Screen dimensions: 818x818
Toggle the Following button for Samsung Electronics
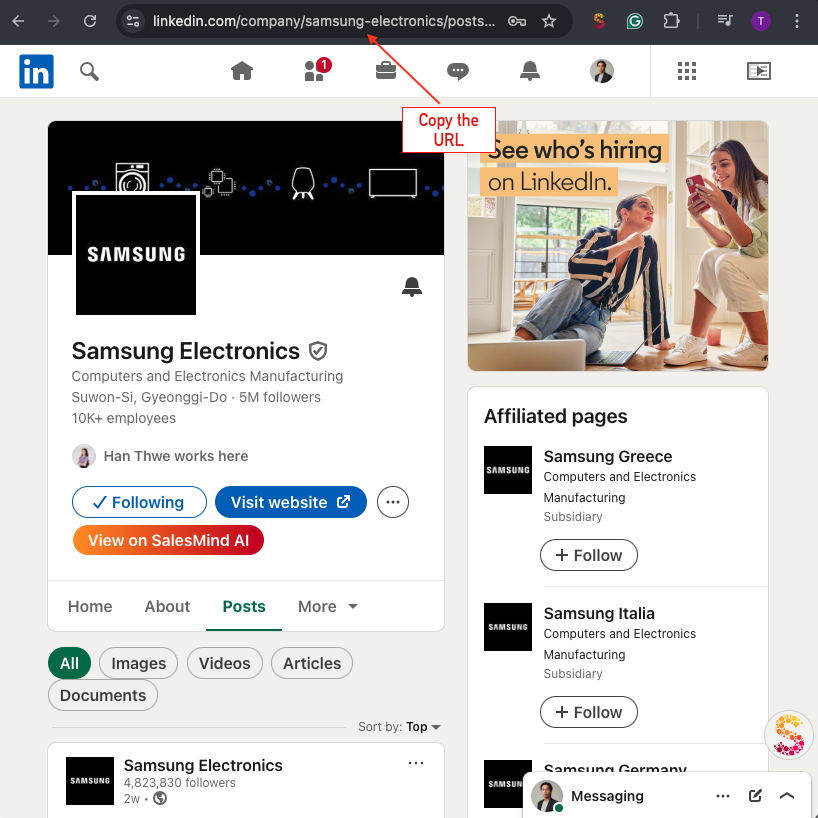tap(139, 502)
